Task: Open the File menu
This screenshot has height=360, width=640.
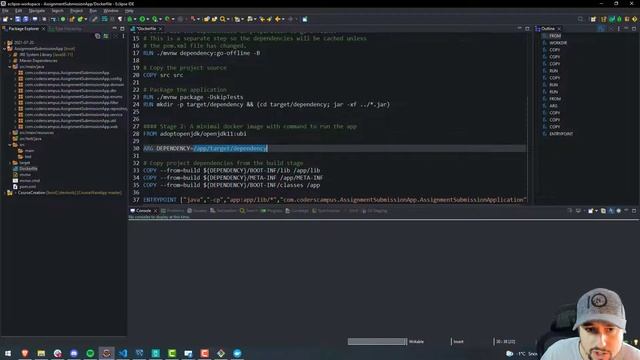Action: (x=5, y=11)
